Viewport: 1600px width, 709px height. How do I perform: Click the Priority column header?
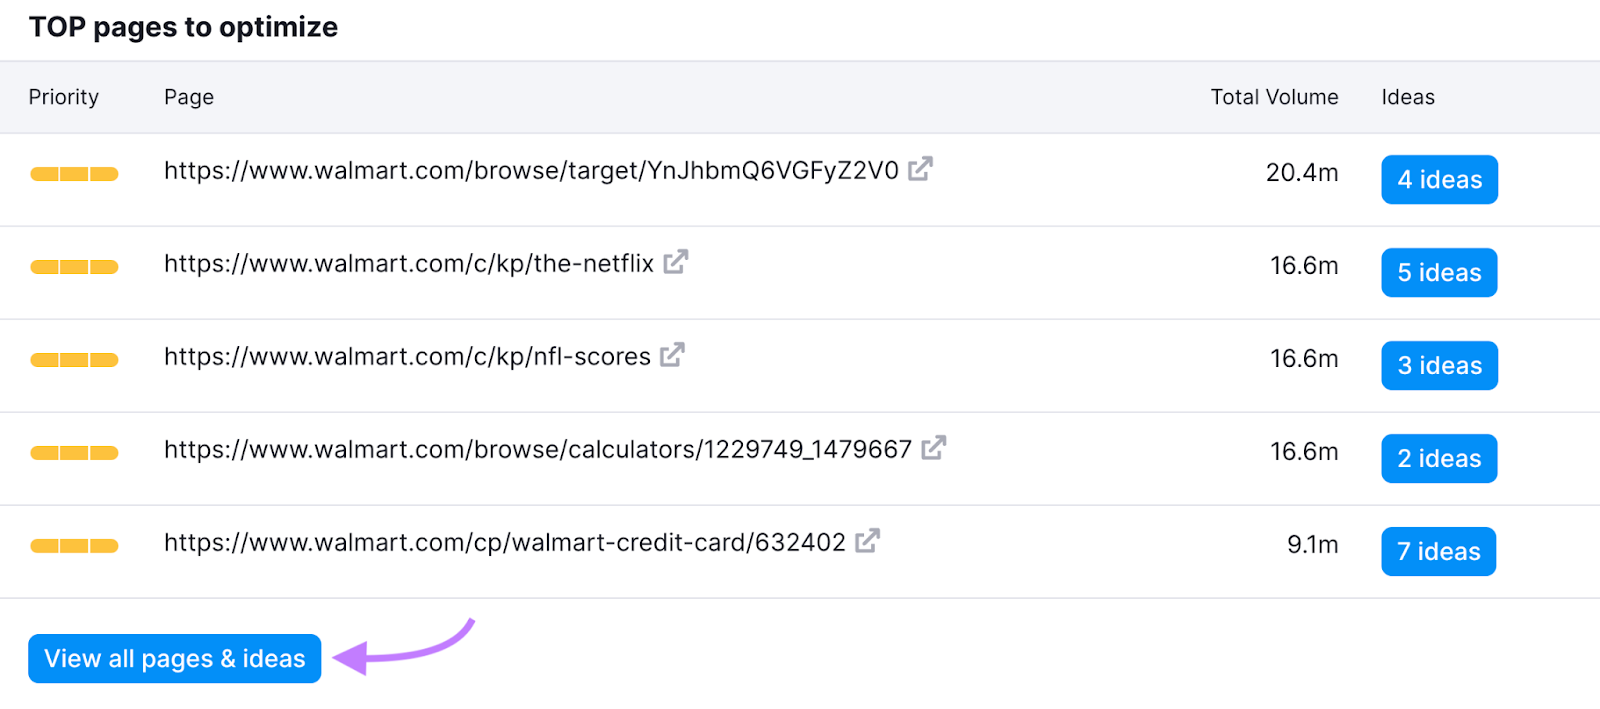pyautogui.click(x=64, y=97)
